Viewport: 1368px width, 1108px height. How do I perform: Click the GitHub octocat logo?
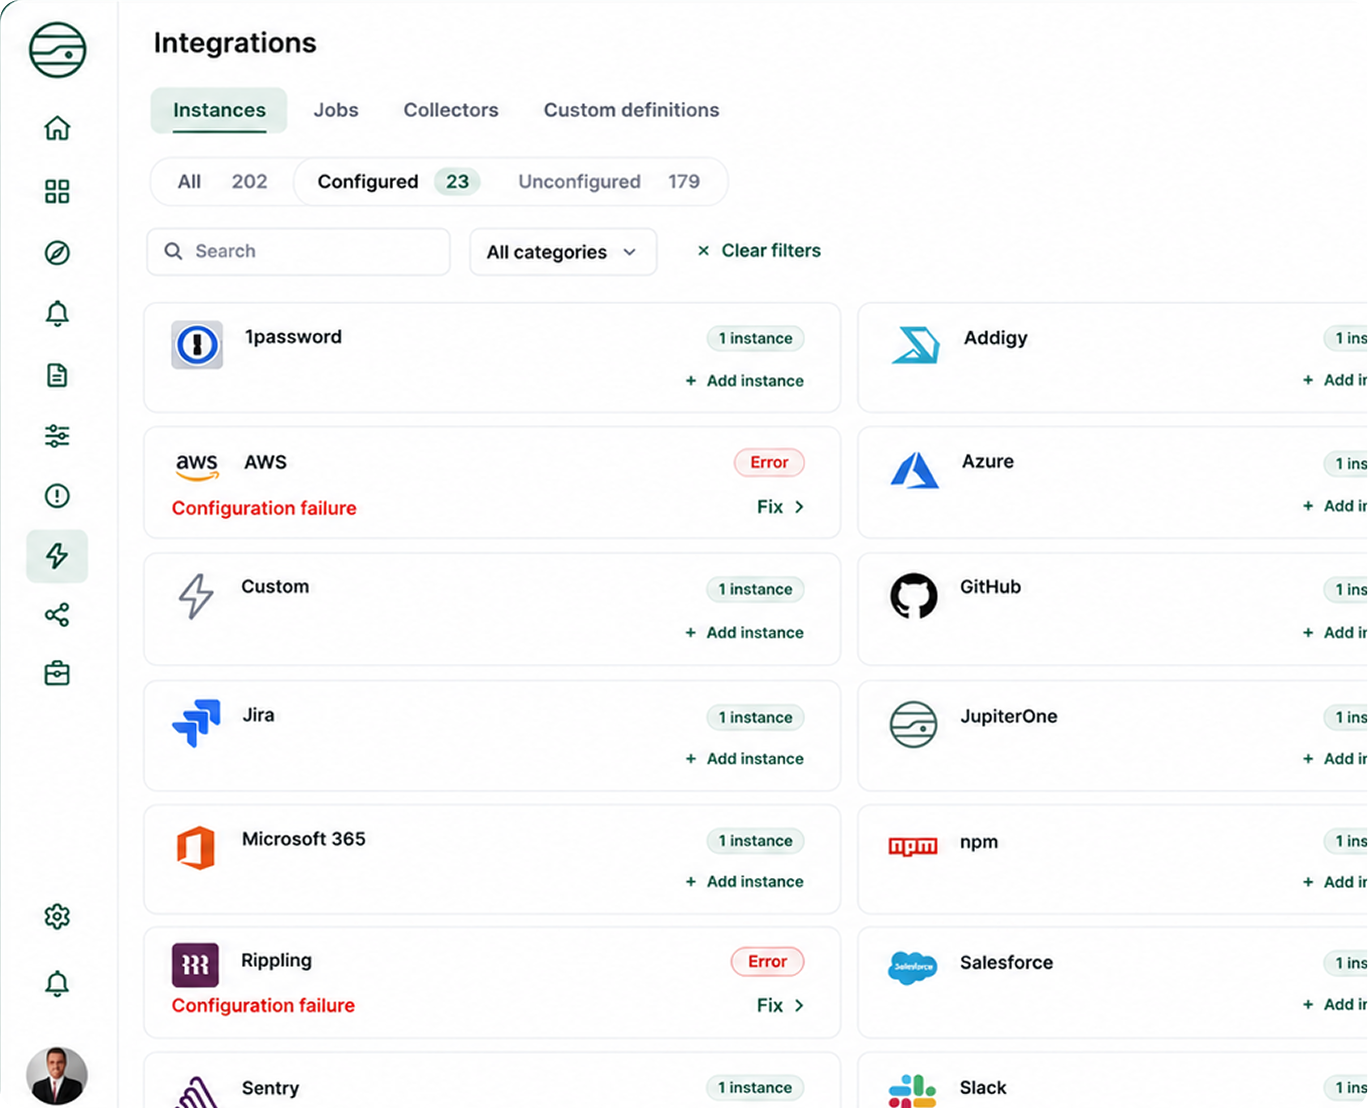click(914, 596)
